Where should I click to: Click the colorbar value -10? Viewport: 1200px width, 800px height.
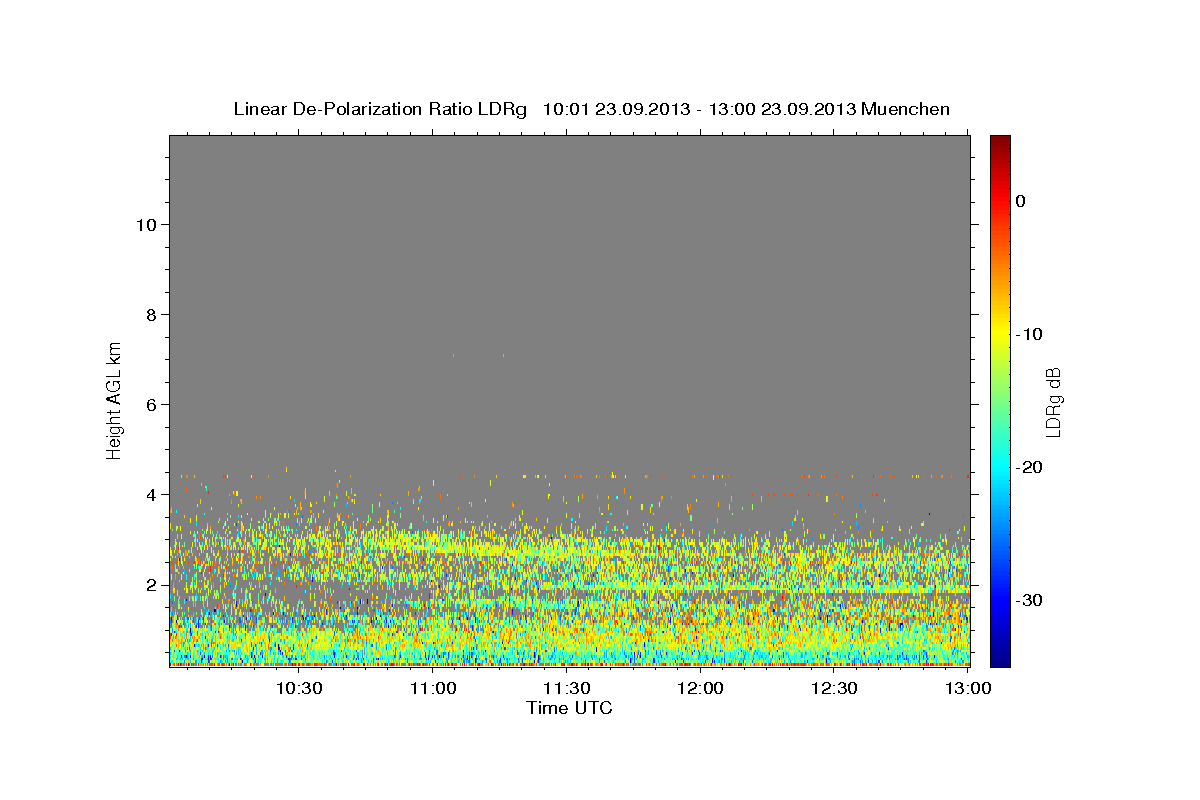coord(1029,334)
